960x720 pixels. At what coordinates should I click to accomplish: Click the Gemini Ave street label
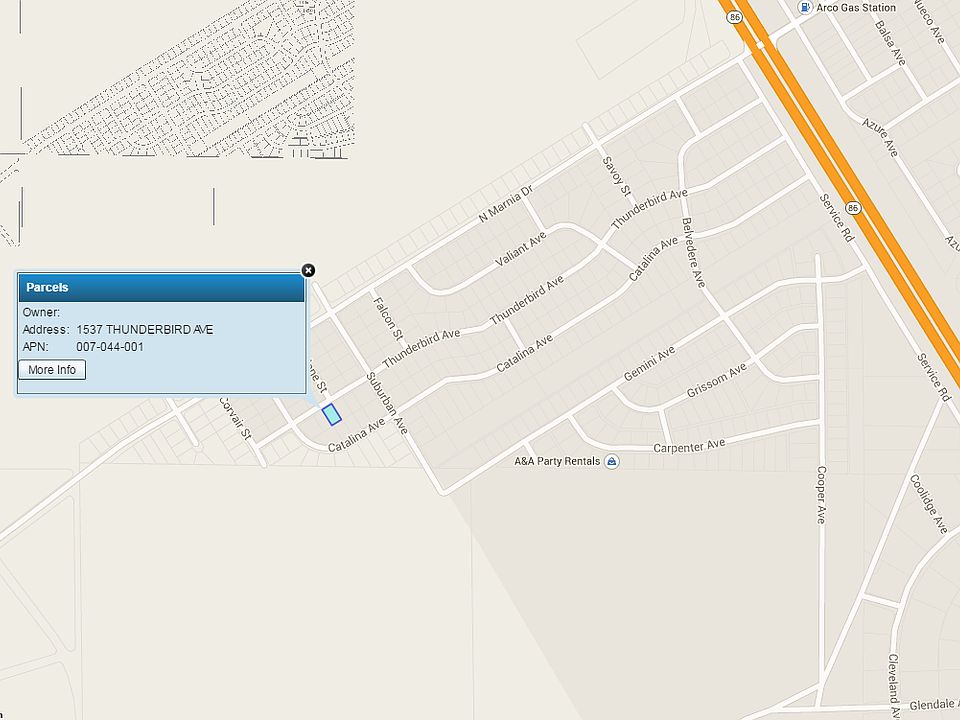(649, 363)
